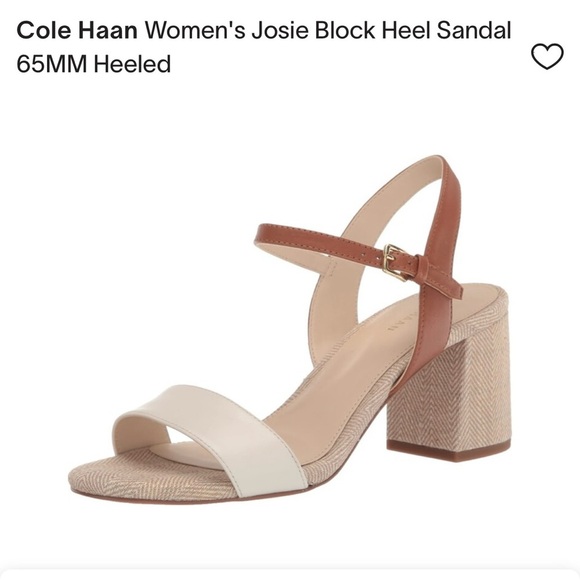Click the 'Haan' word in the brand name
The height and width of the screenshot is (580, 580).
tap(107, 30)
